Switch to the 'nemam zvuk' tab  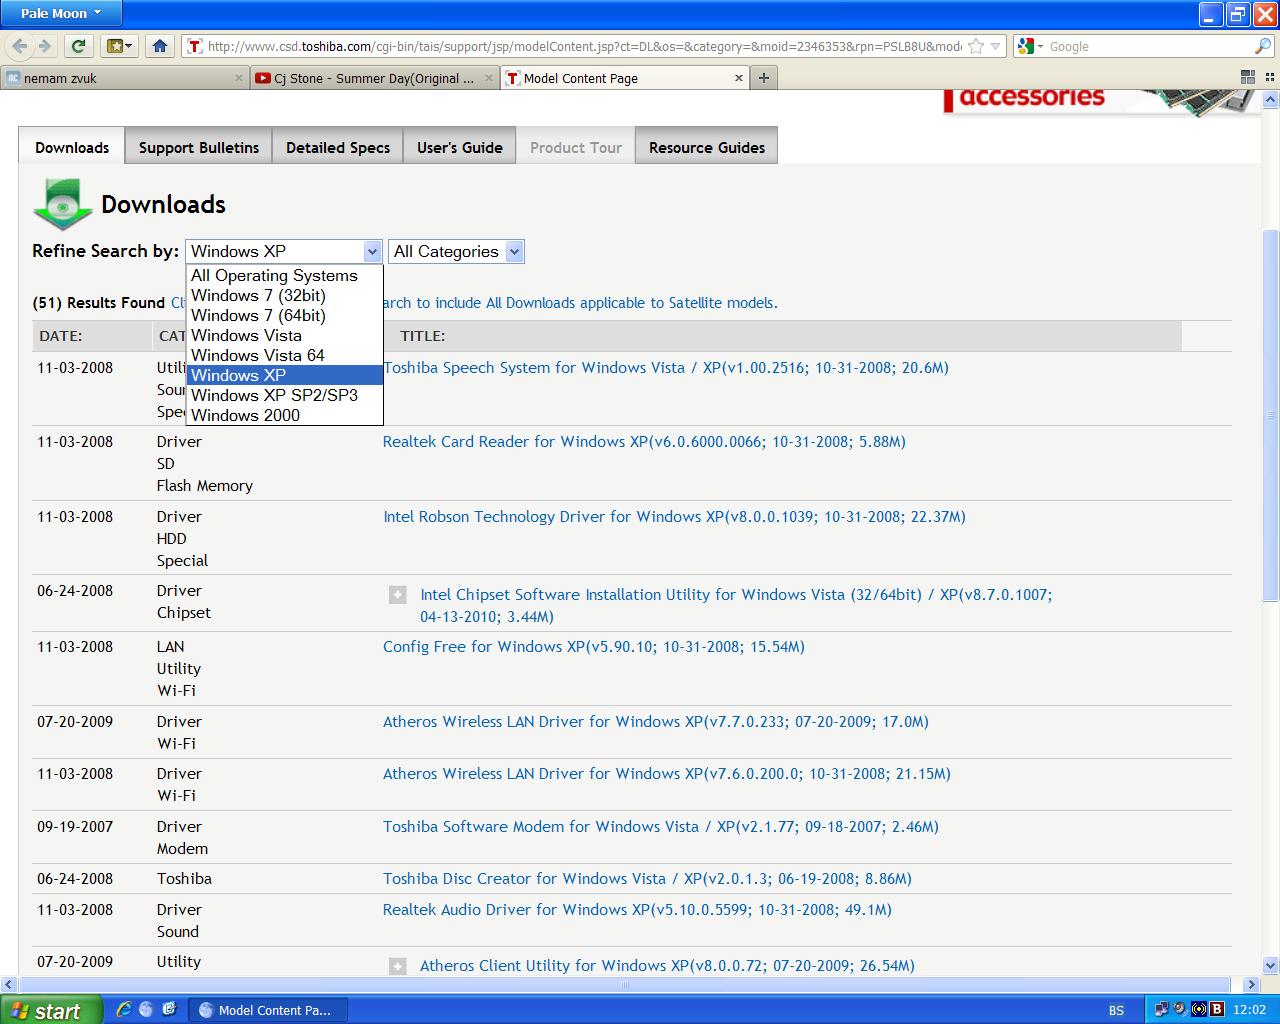tap(125, 78)
